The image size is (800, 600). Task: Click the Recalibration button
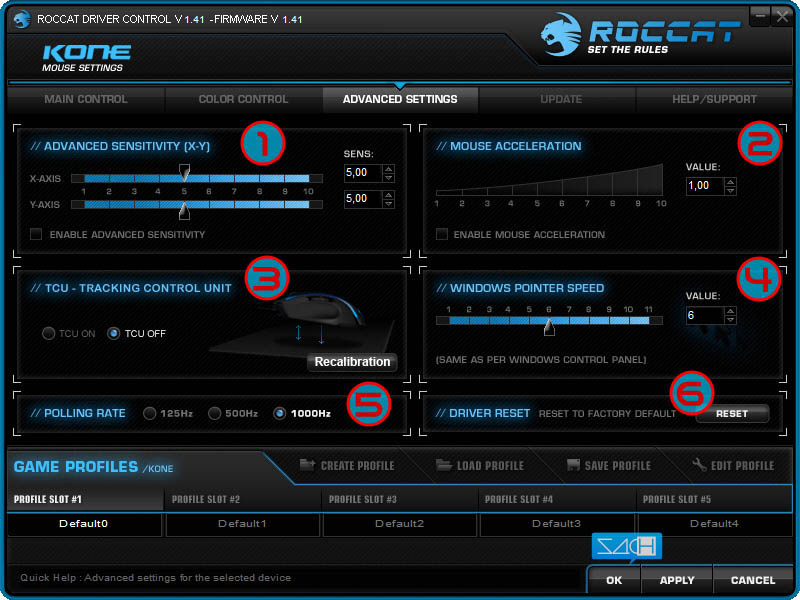point(352,362)
